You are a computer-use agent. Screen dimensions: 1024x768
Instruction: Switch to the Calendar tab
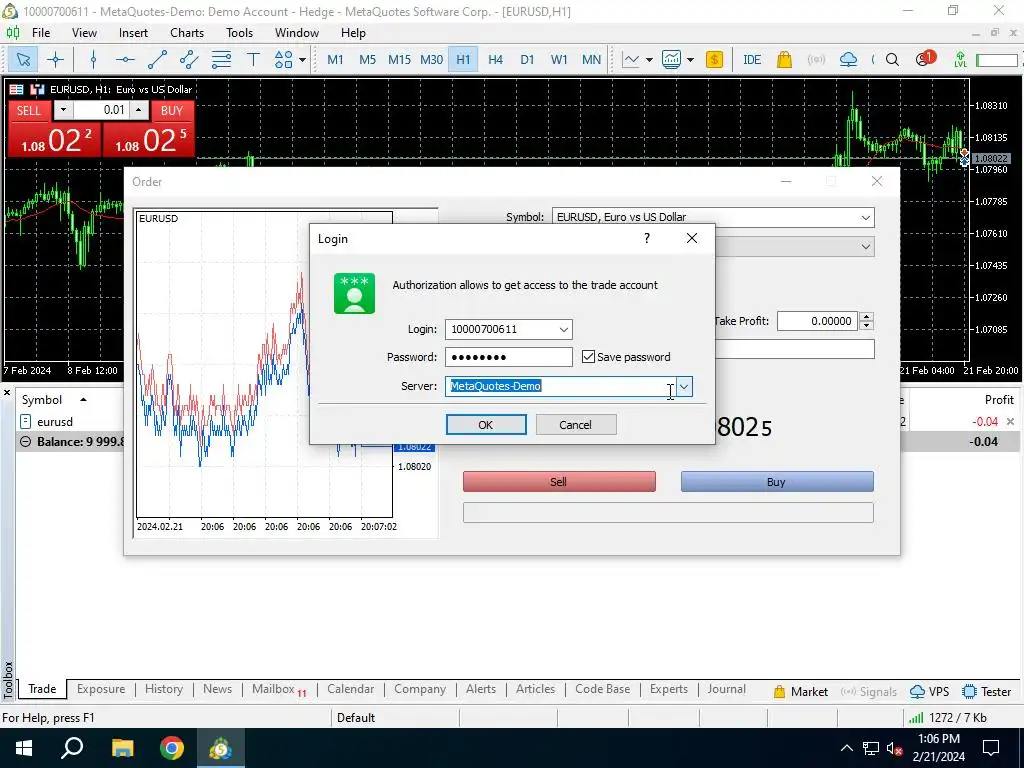click(x=351, y=689)
